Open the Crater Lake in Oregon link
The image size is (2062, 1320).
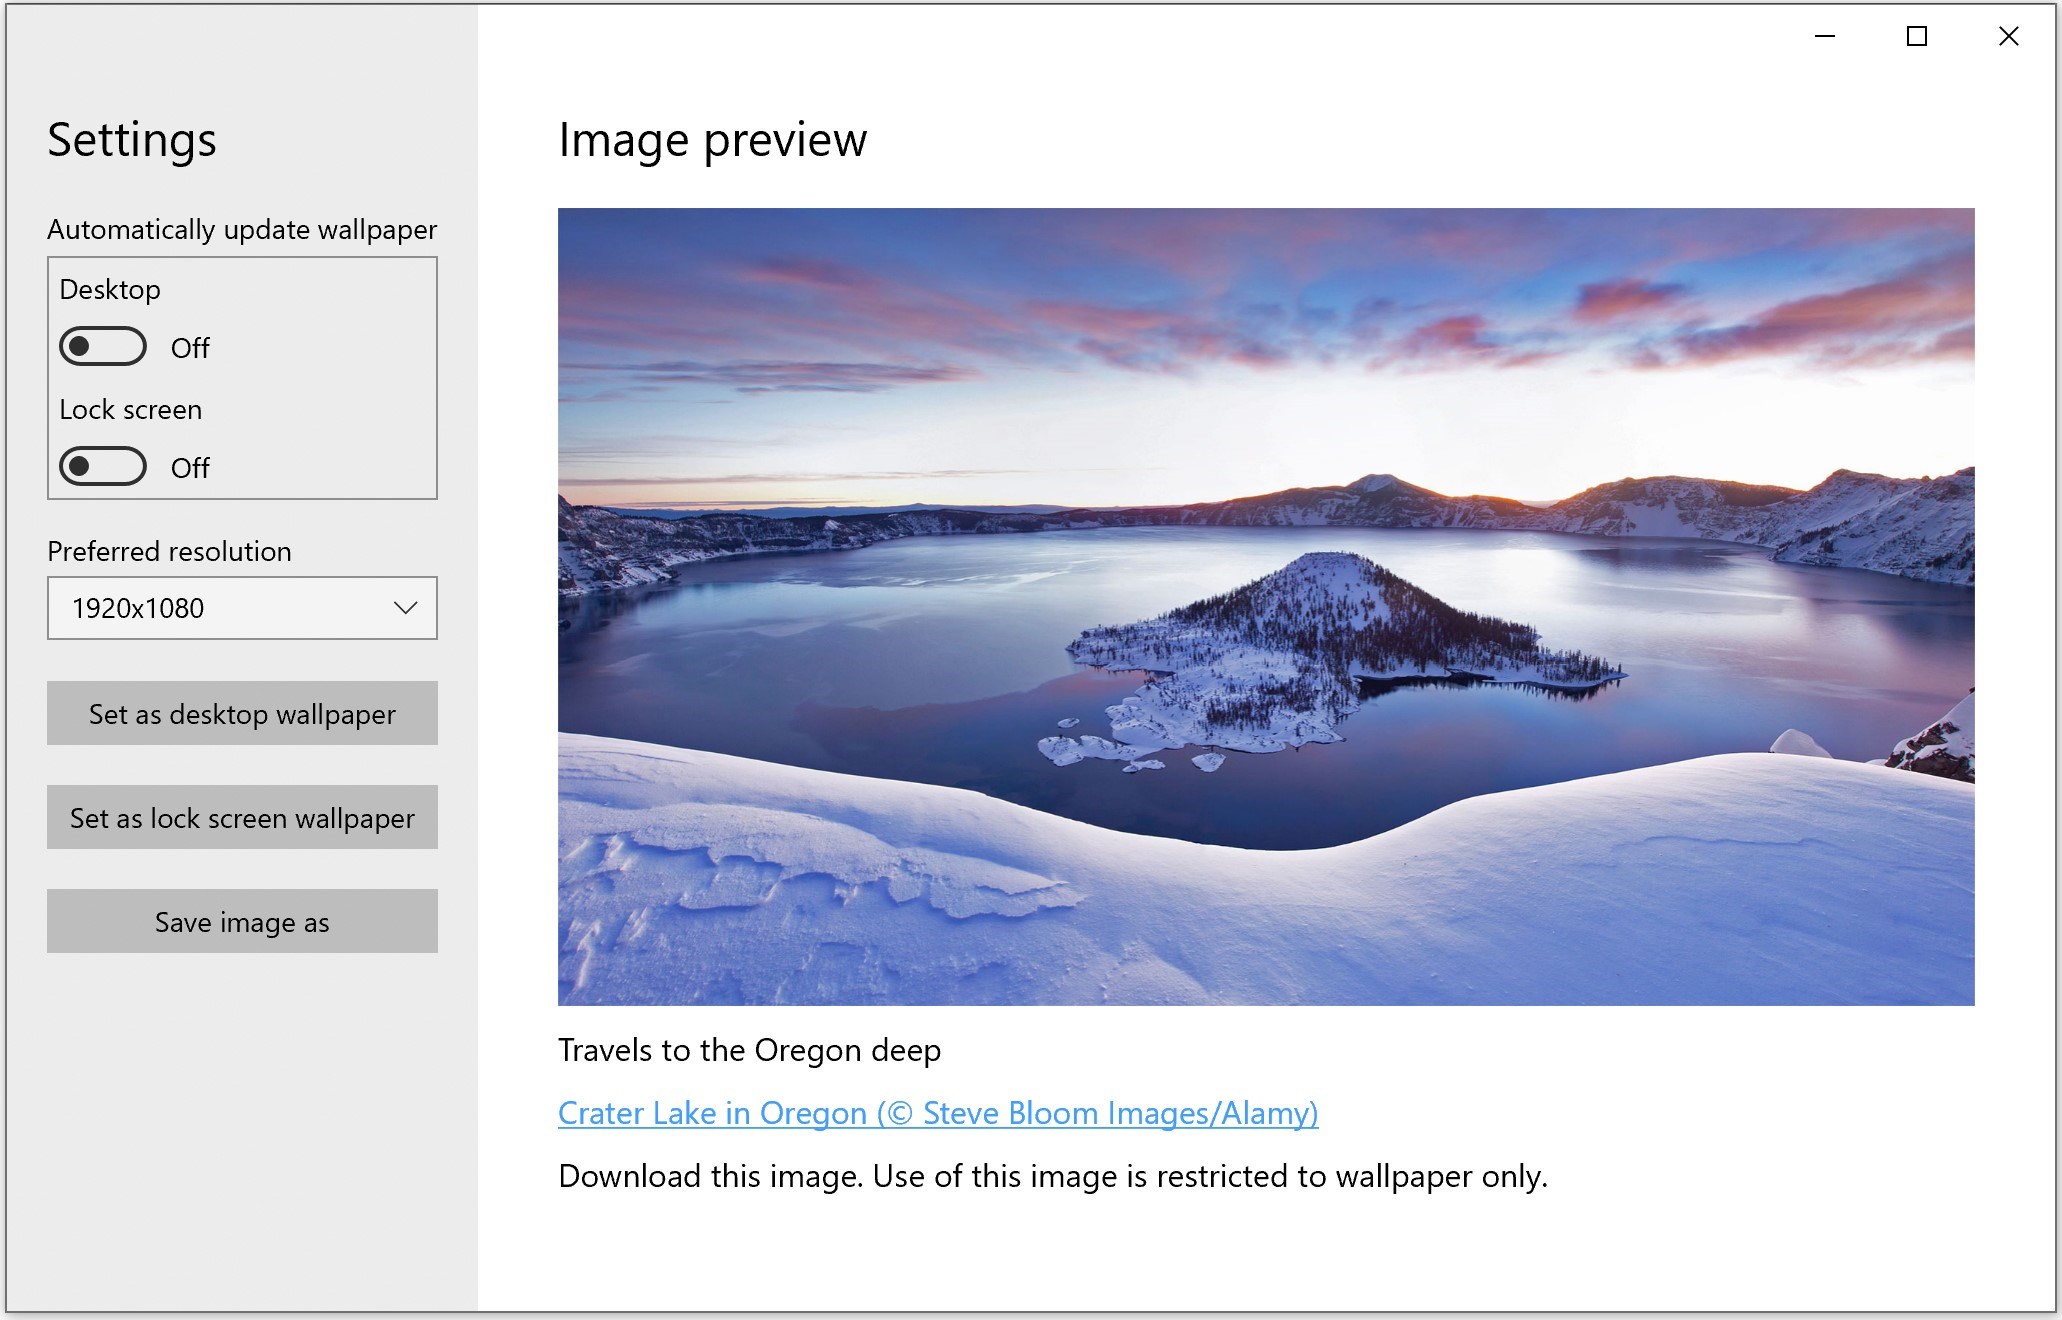point(937,1113)
